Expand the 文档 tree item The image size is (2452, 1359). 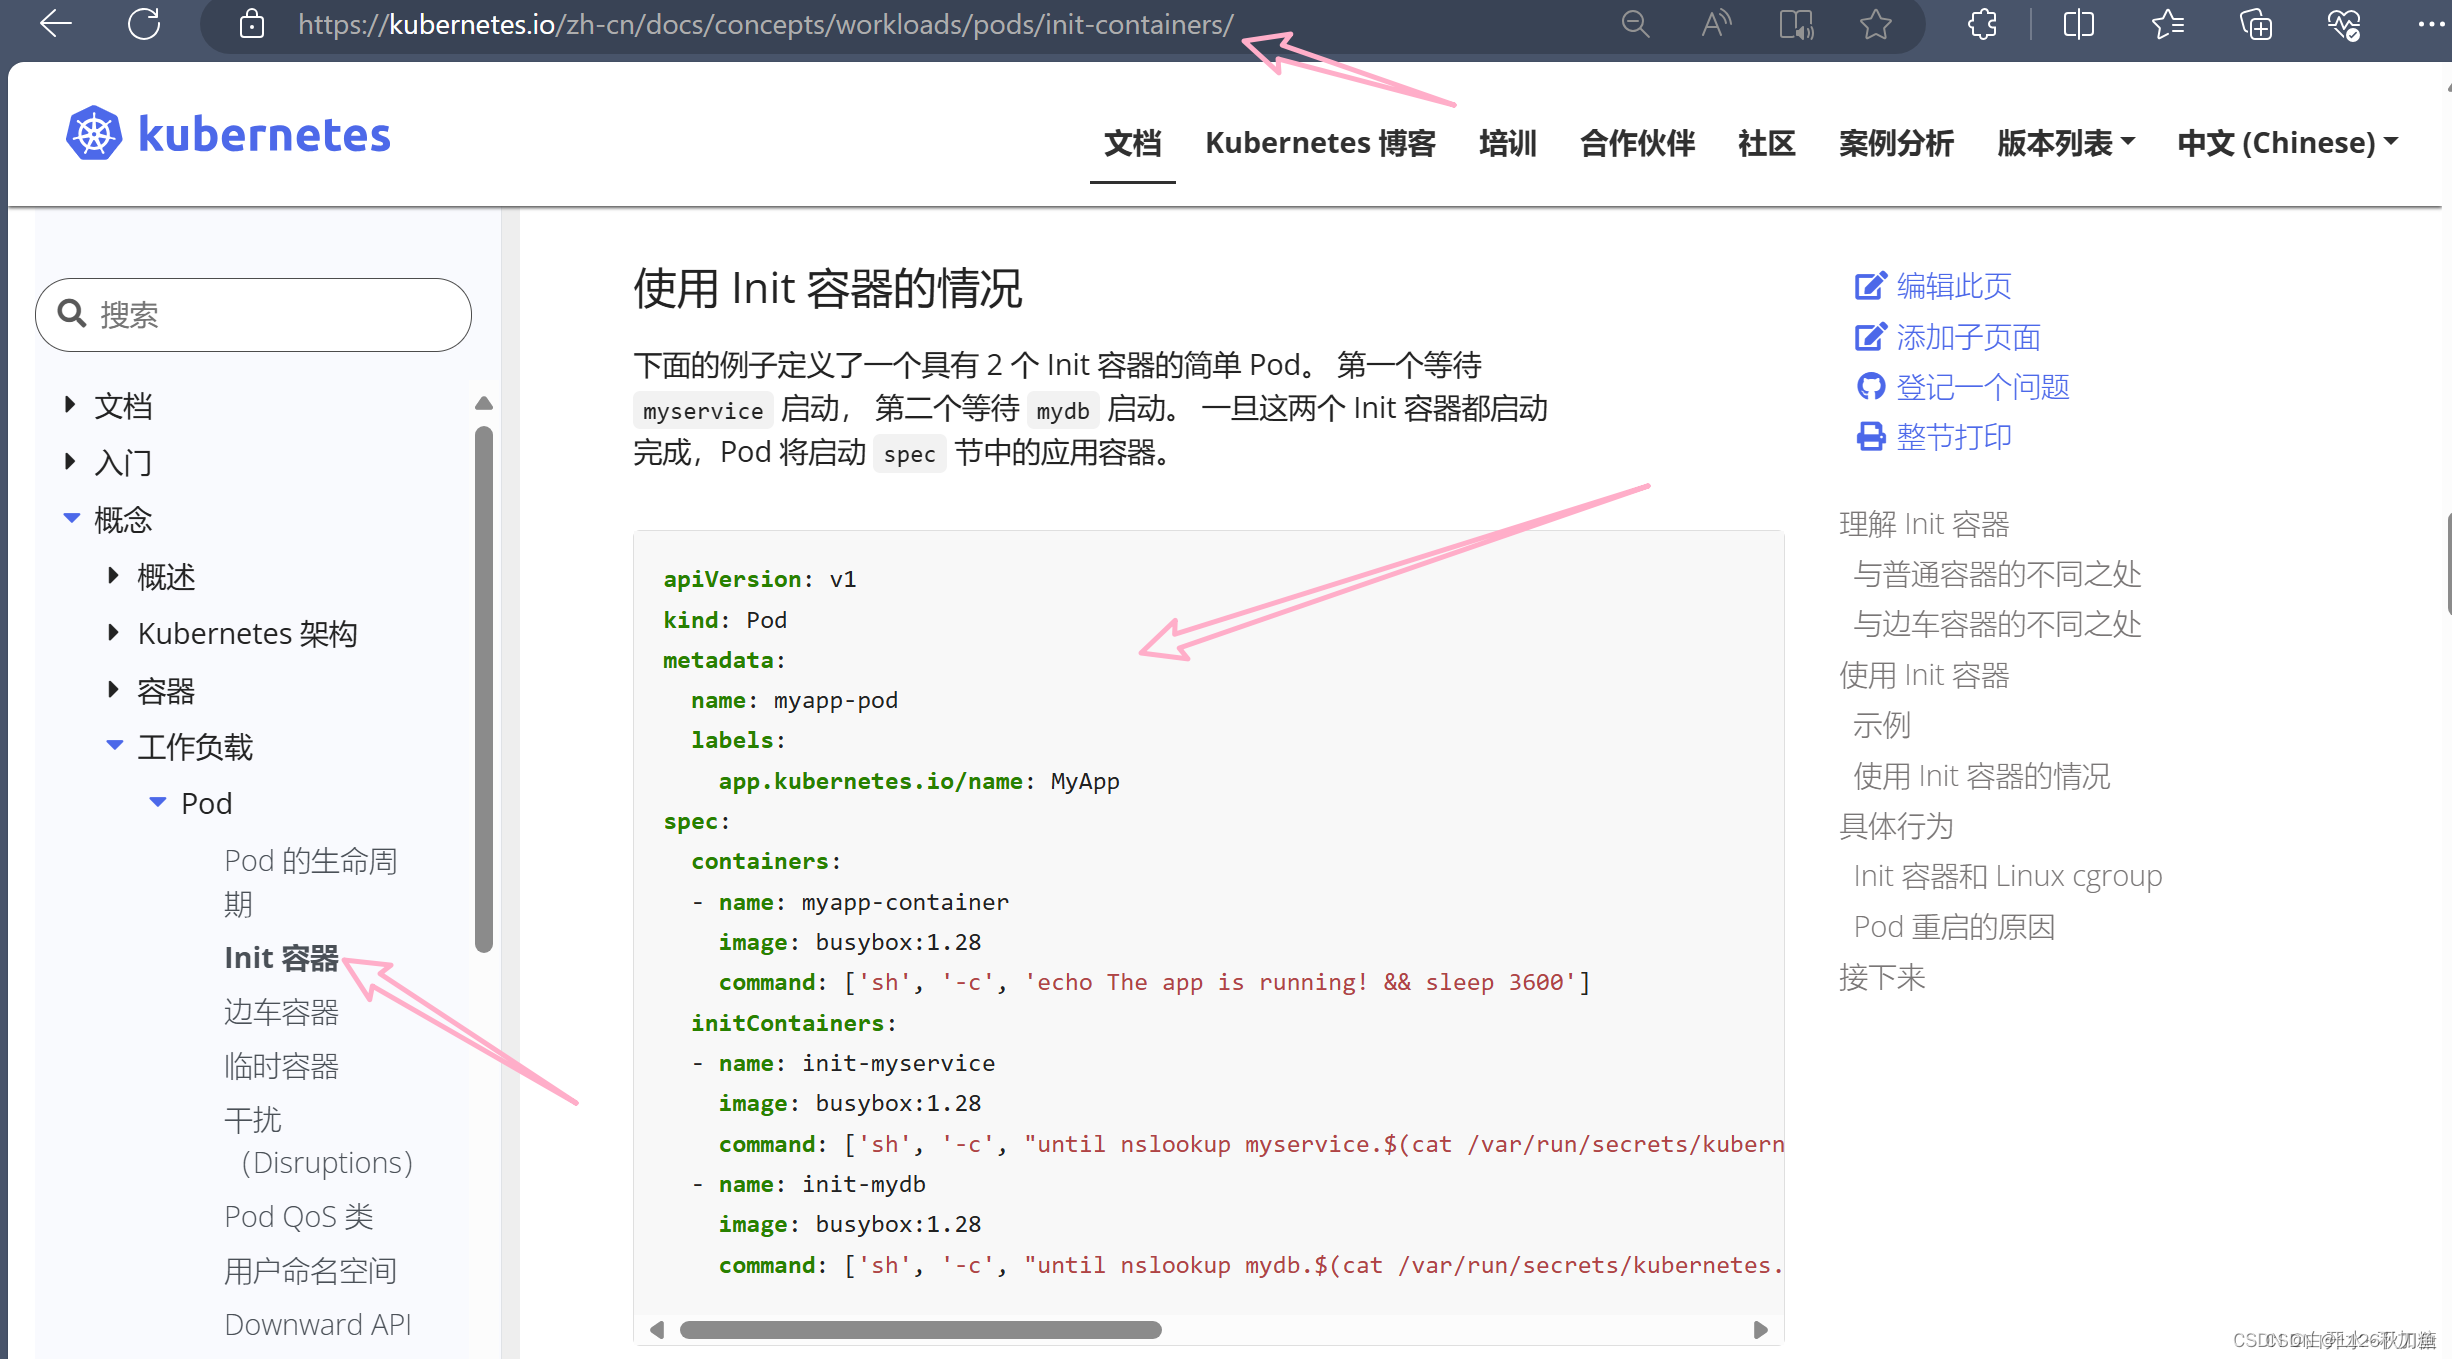coord(70,404)
